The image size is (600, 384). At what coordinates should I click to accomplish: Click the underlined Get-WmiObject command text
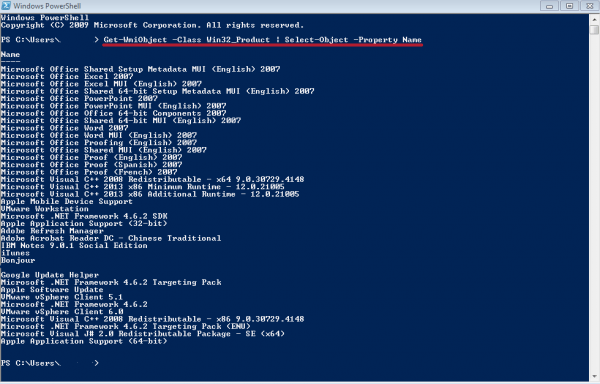262,40
